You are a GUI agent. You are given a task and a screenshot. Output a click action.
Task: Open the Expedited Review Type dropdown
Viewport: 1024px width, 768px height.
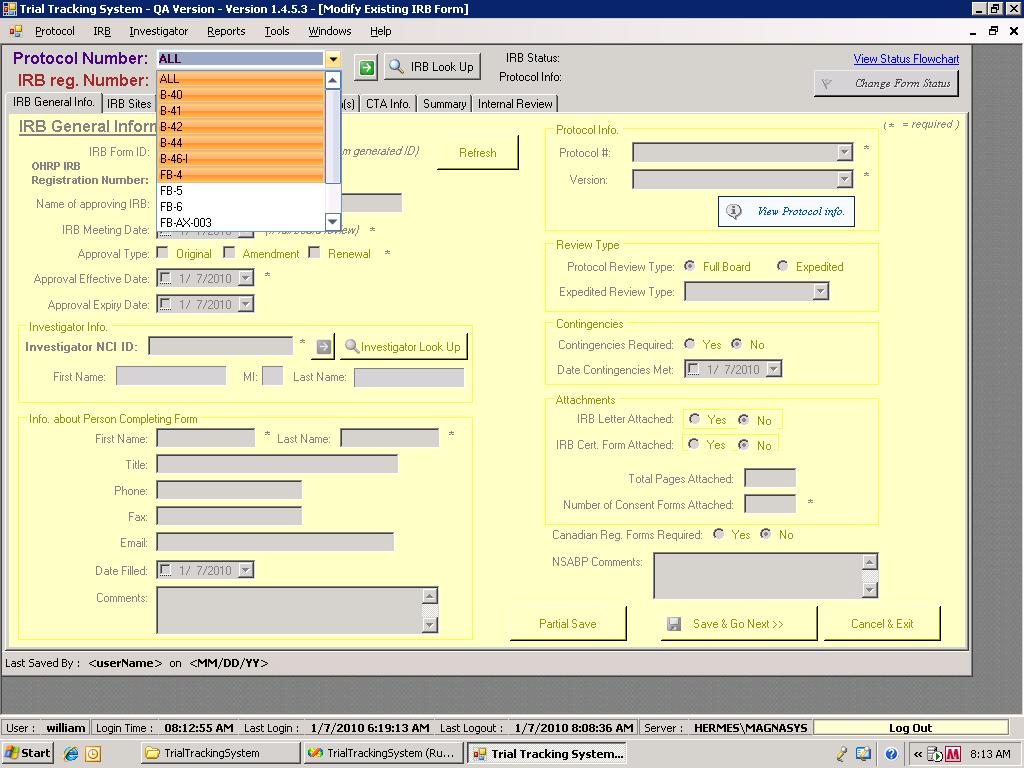click(x=821, y=291)
